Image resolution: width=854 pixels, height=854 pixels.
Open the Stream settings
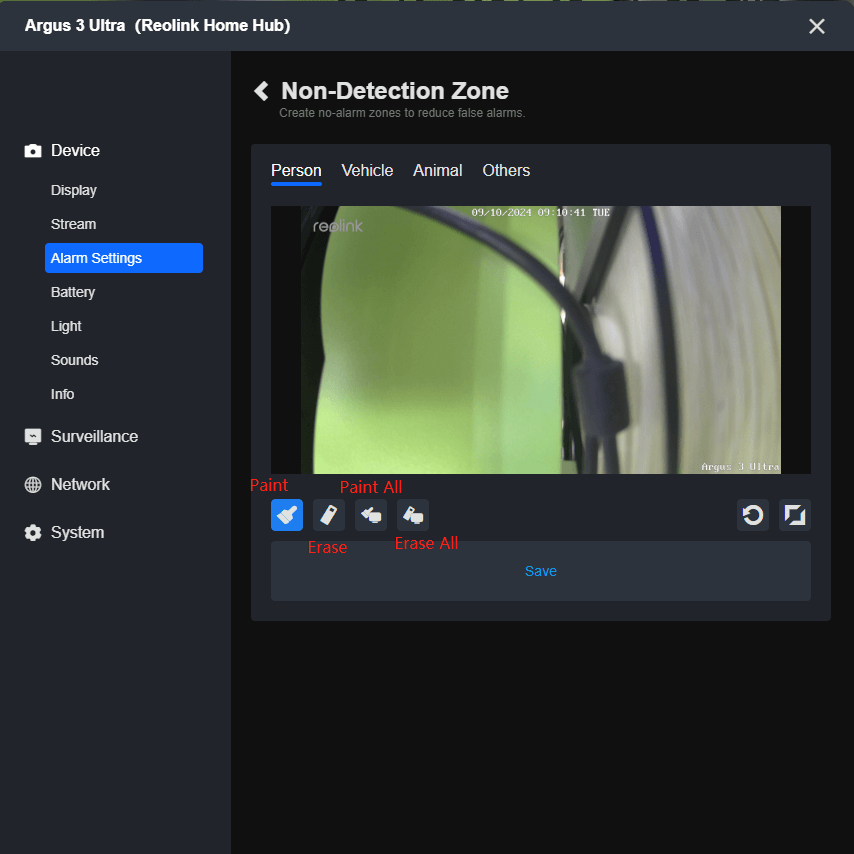click(x=73, y=224)
